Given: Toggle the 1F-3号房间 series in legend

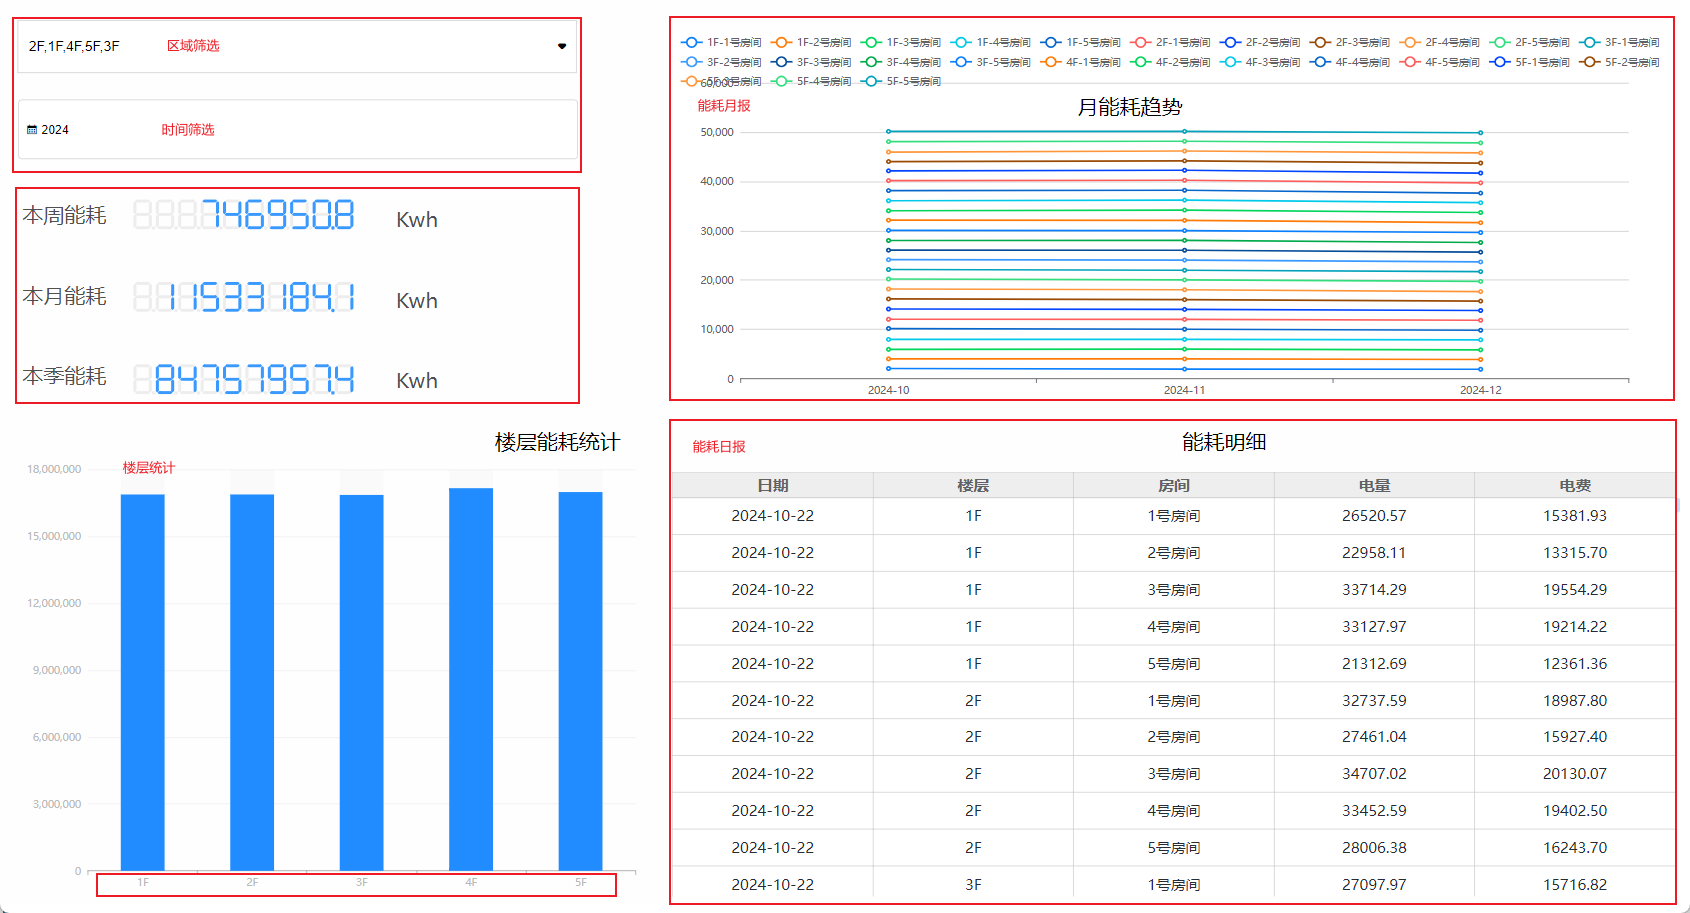Looking at the screenshot, I should click(x=900, y=42).
